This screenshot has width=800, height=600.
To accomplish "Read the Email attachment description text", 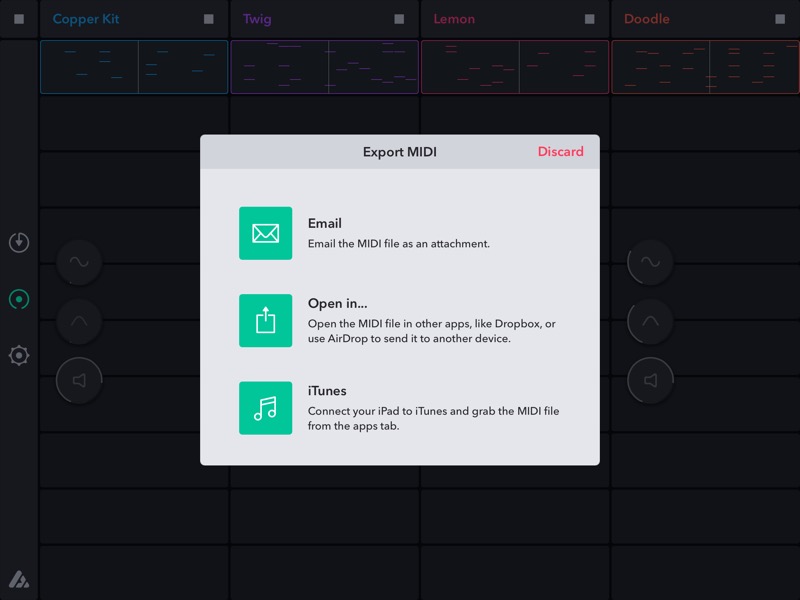I will point(398,244).
